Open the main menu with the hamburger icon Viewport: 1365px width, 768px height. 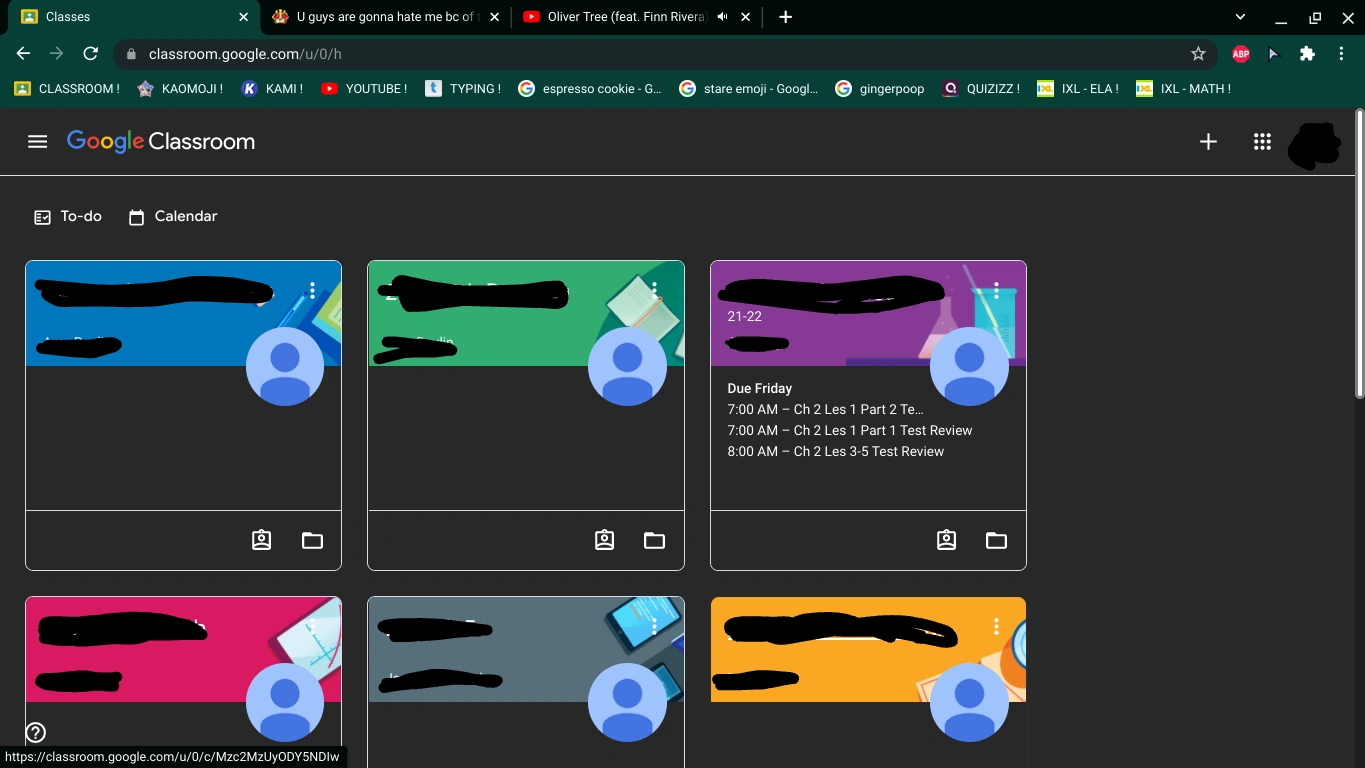(x=37, y=141)
